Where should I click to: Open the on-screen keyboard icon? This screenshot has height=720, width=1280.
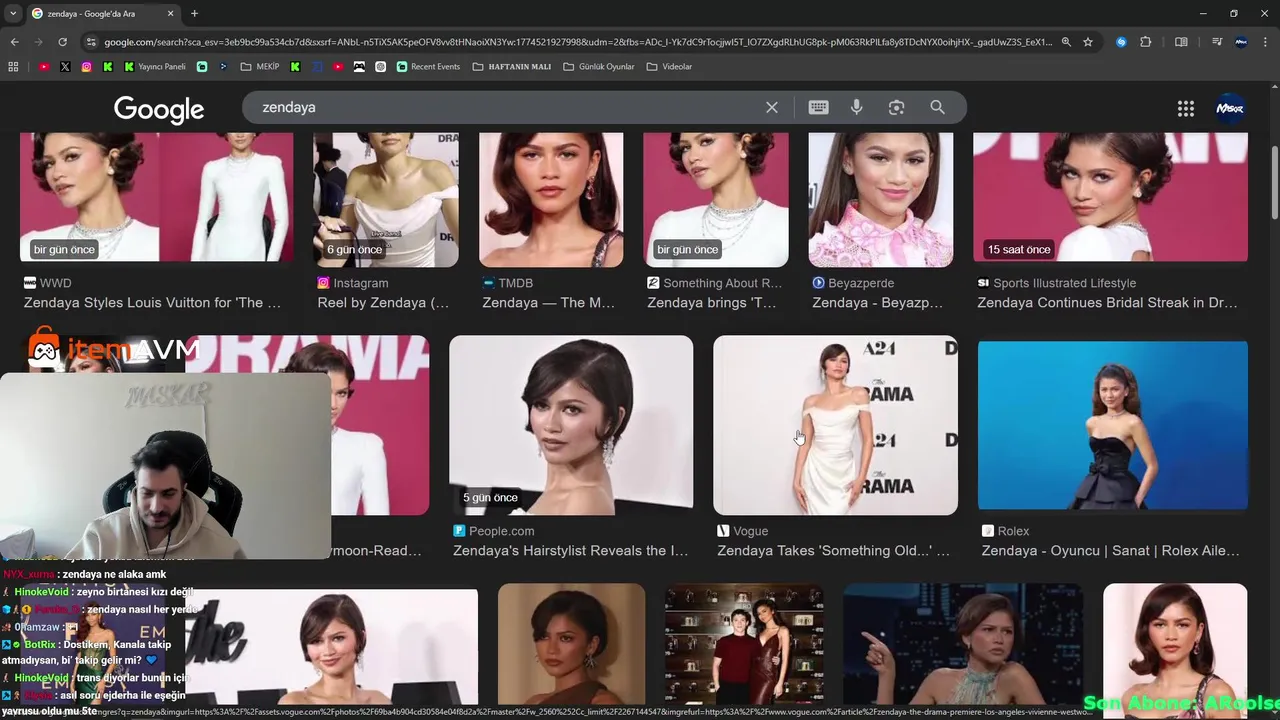818,107
